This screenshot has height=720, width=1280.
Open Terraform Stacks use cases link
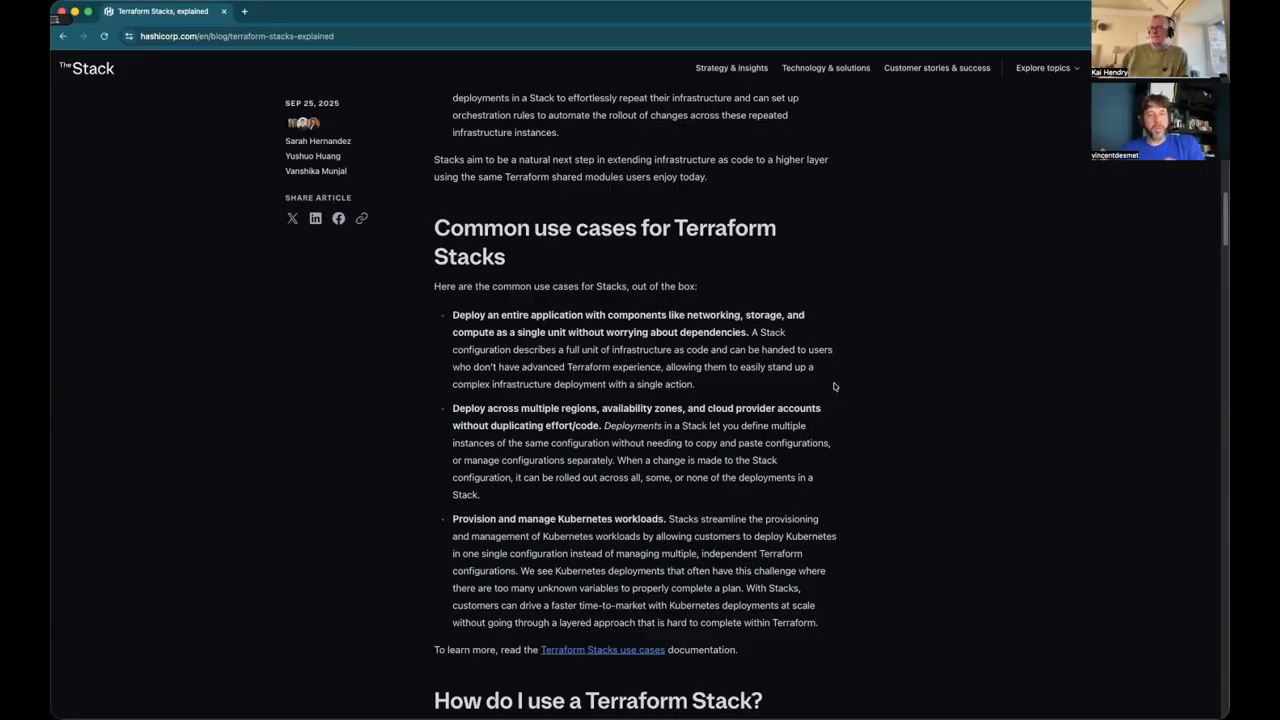click(602, 650)
